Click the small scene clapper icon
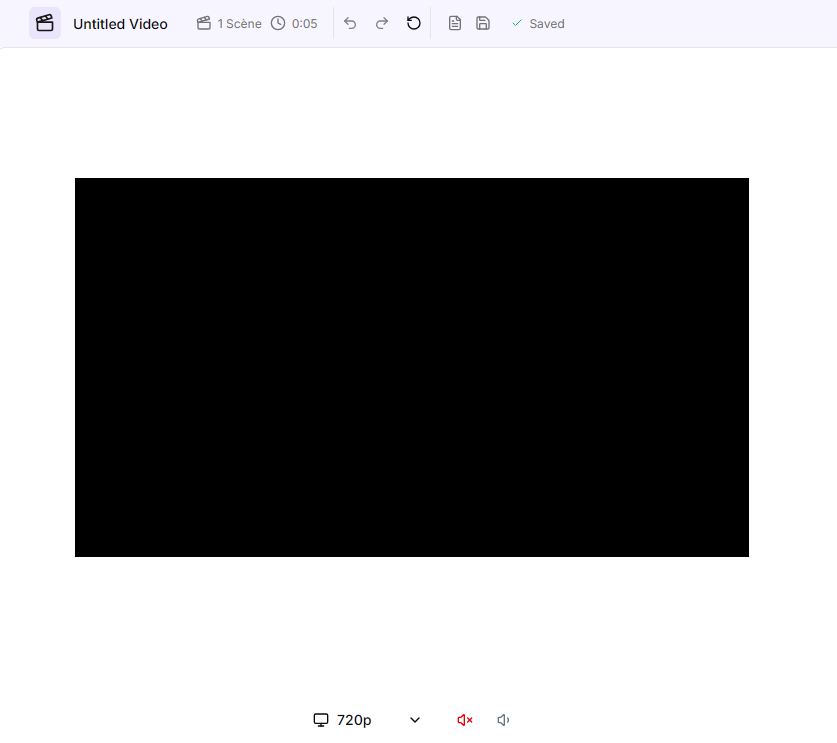The height and width of the screenshot is (743, 837). [203, 23]
